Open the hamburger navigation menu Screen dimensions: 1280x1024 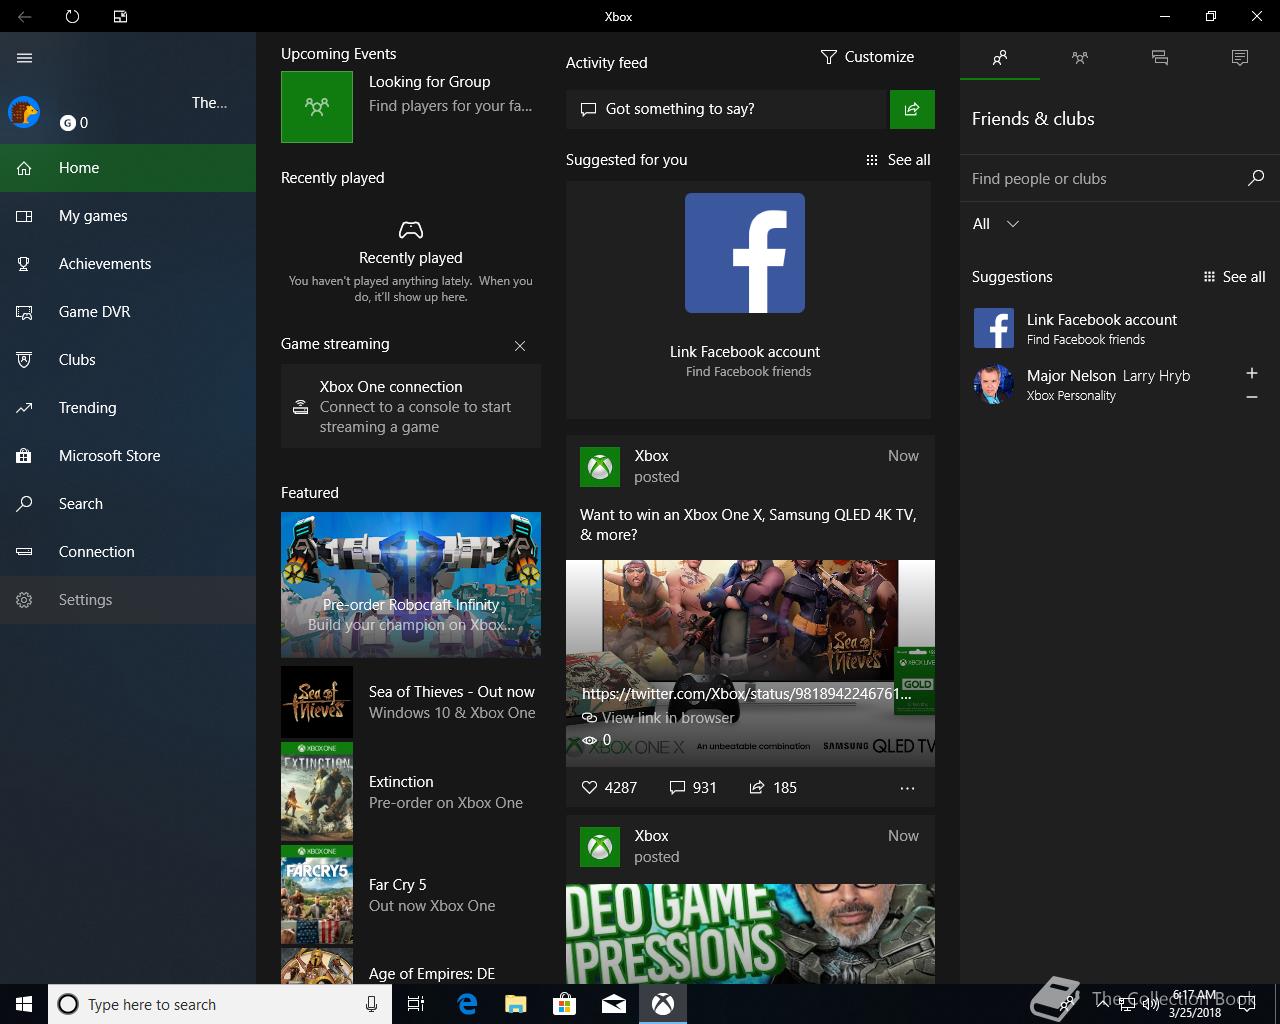(25, 58)
